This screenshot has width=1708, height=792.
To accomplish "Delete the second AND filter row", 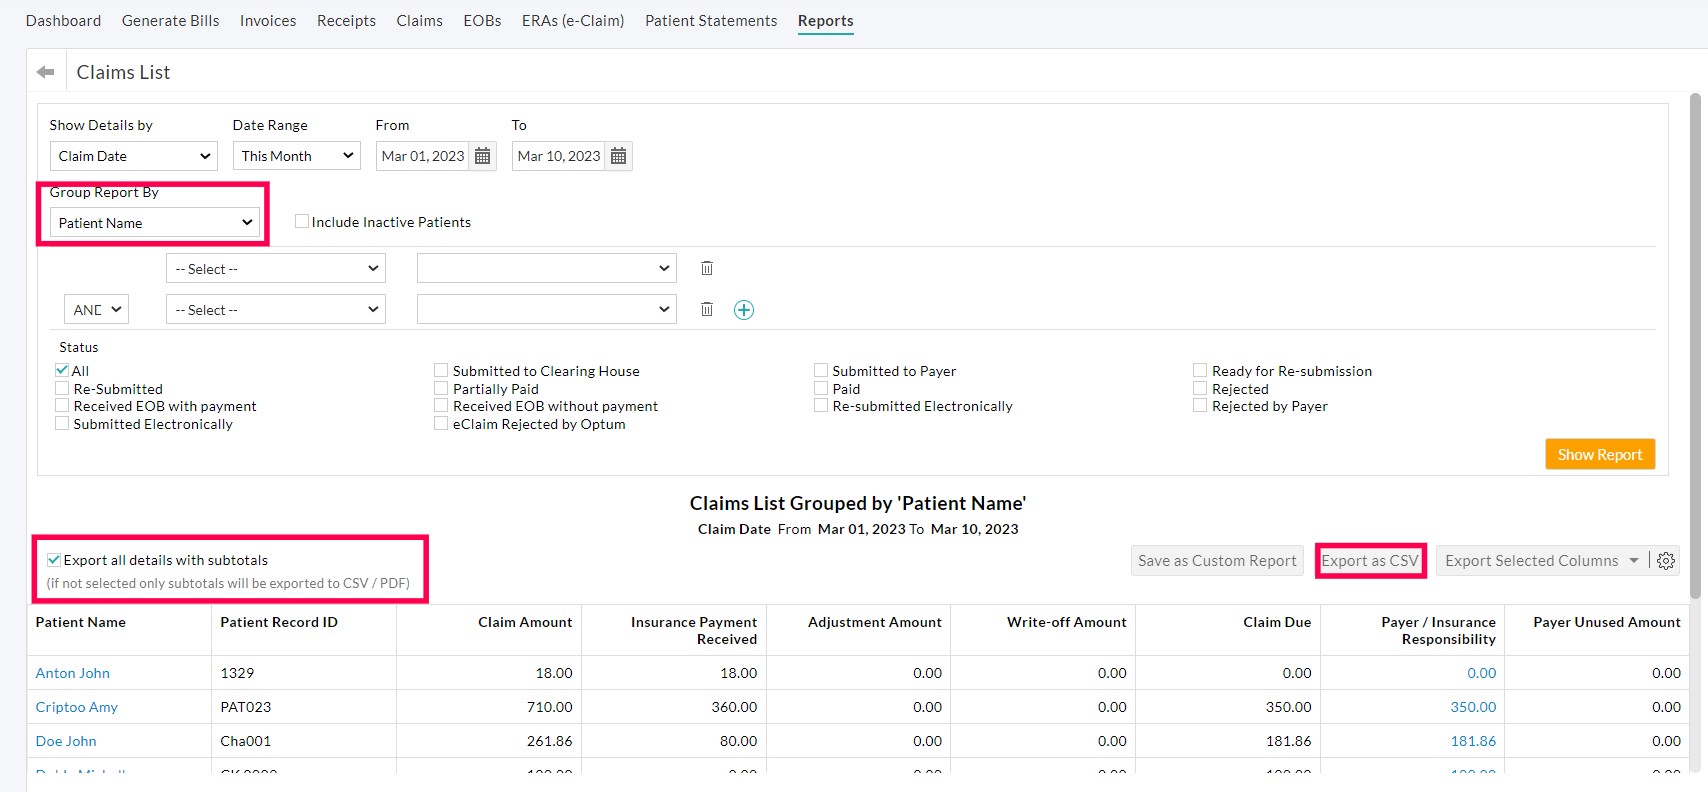I will 707,310.
